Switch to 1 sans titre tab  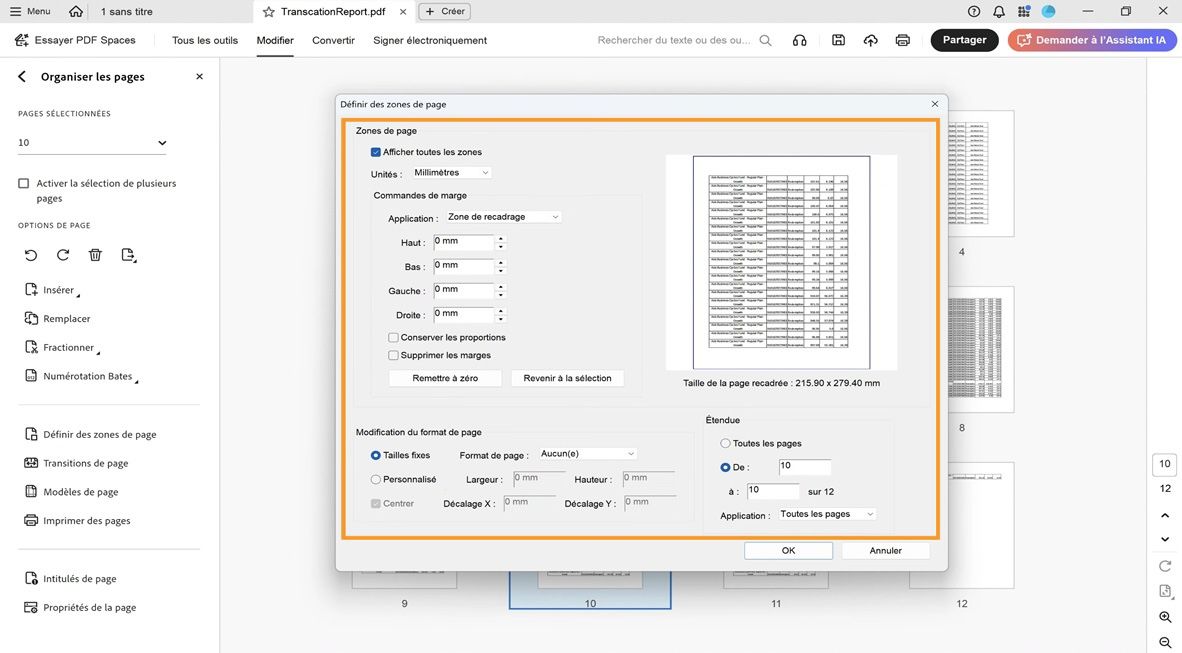coord(127,12)
